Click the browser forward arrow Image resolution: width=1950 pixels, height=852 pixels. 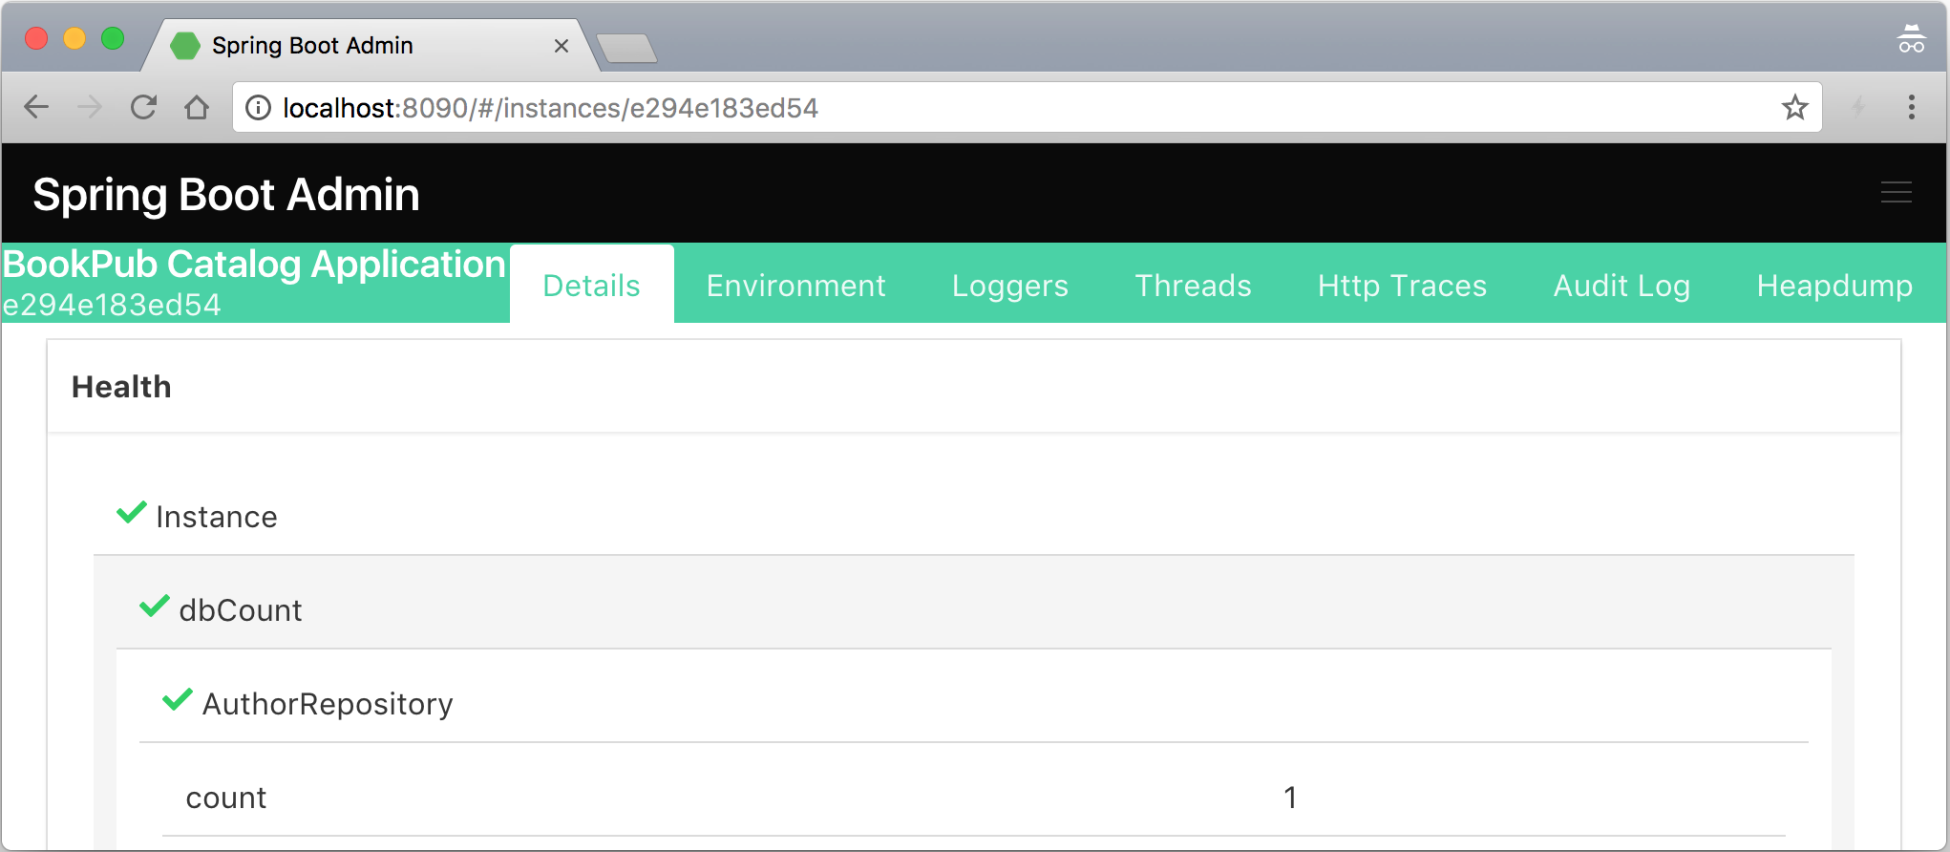(x=90, y=107)
